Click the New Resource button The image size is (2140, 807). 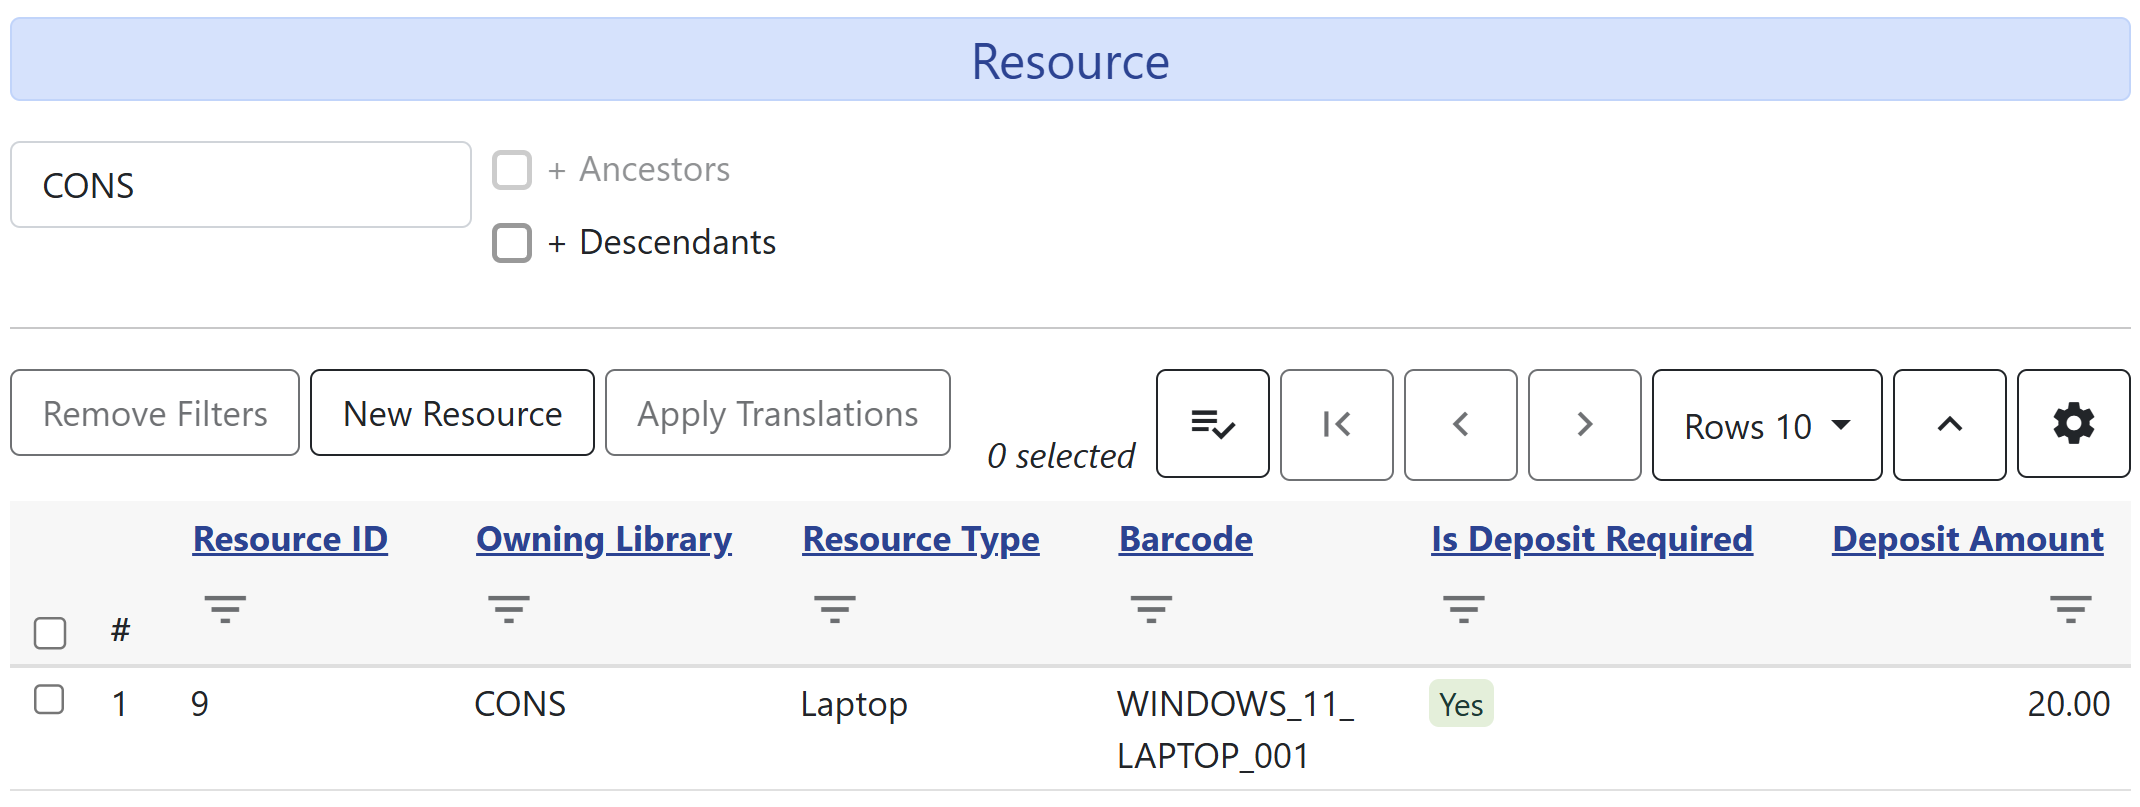[452, 413]
